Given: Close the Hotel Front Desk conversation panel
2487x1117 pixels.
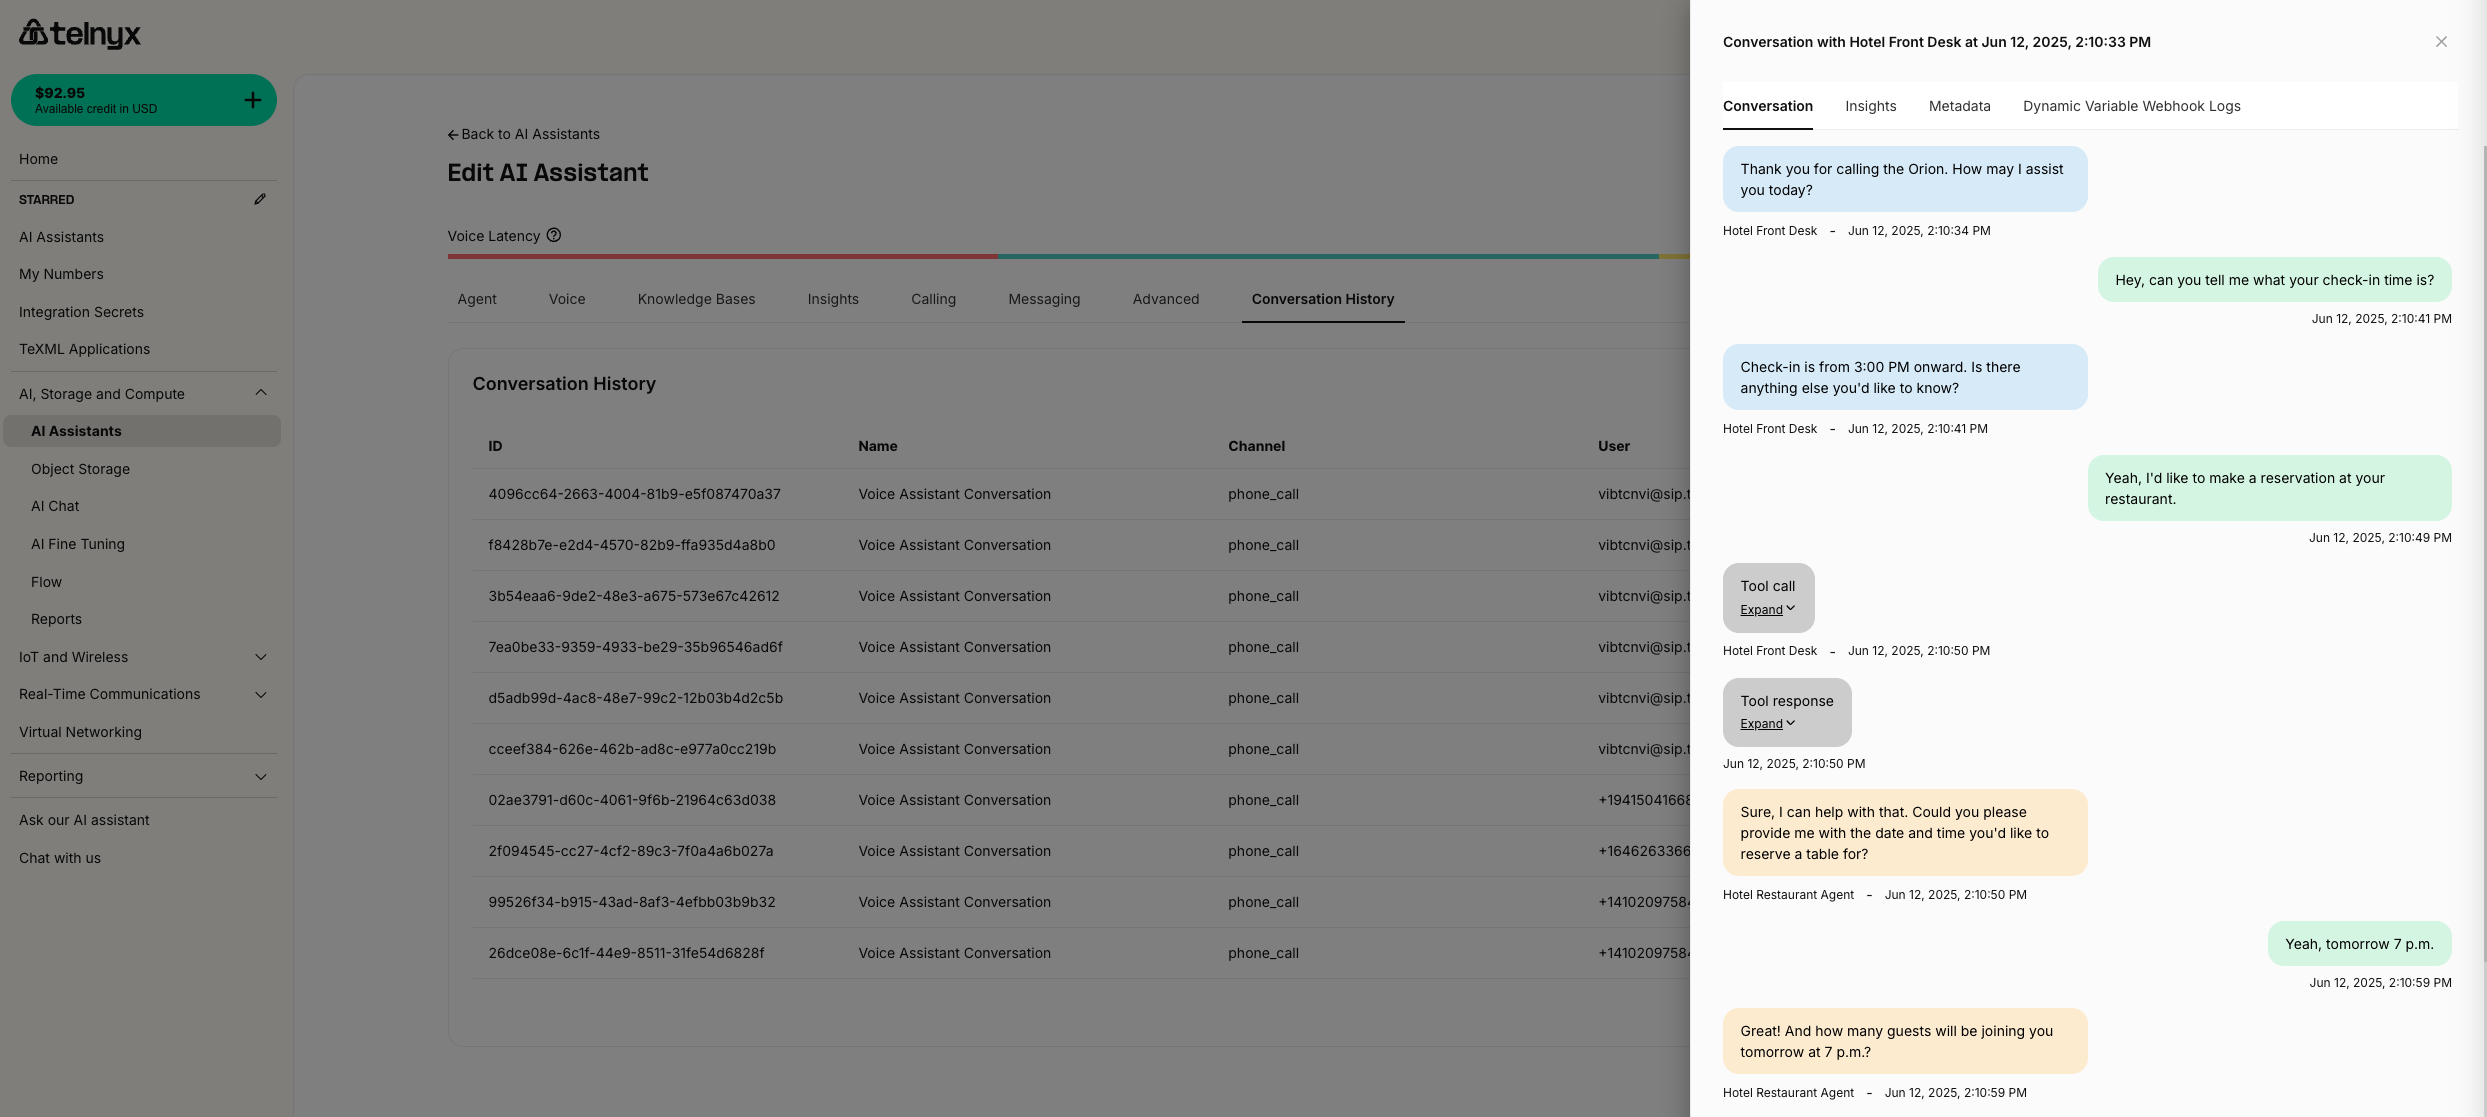Looking at the screenshot, I should [2441, 41].
